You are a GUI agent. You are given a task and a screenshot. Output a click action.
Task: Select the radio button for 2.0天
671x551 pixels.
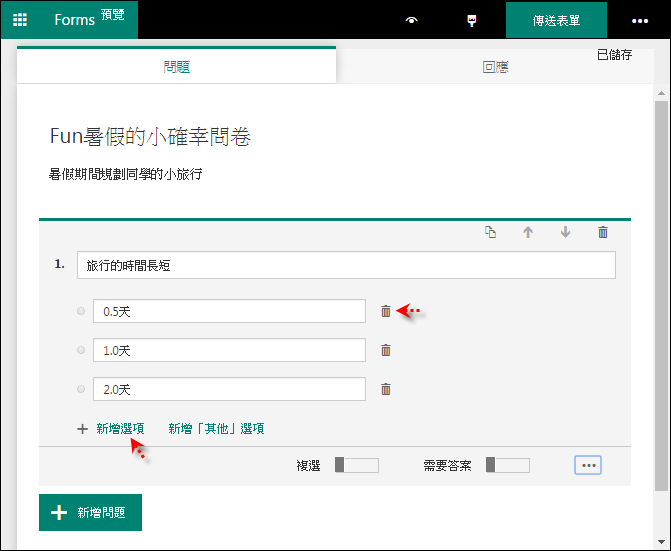81,389
